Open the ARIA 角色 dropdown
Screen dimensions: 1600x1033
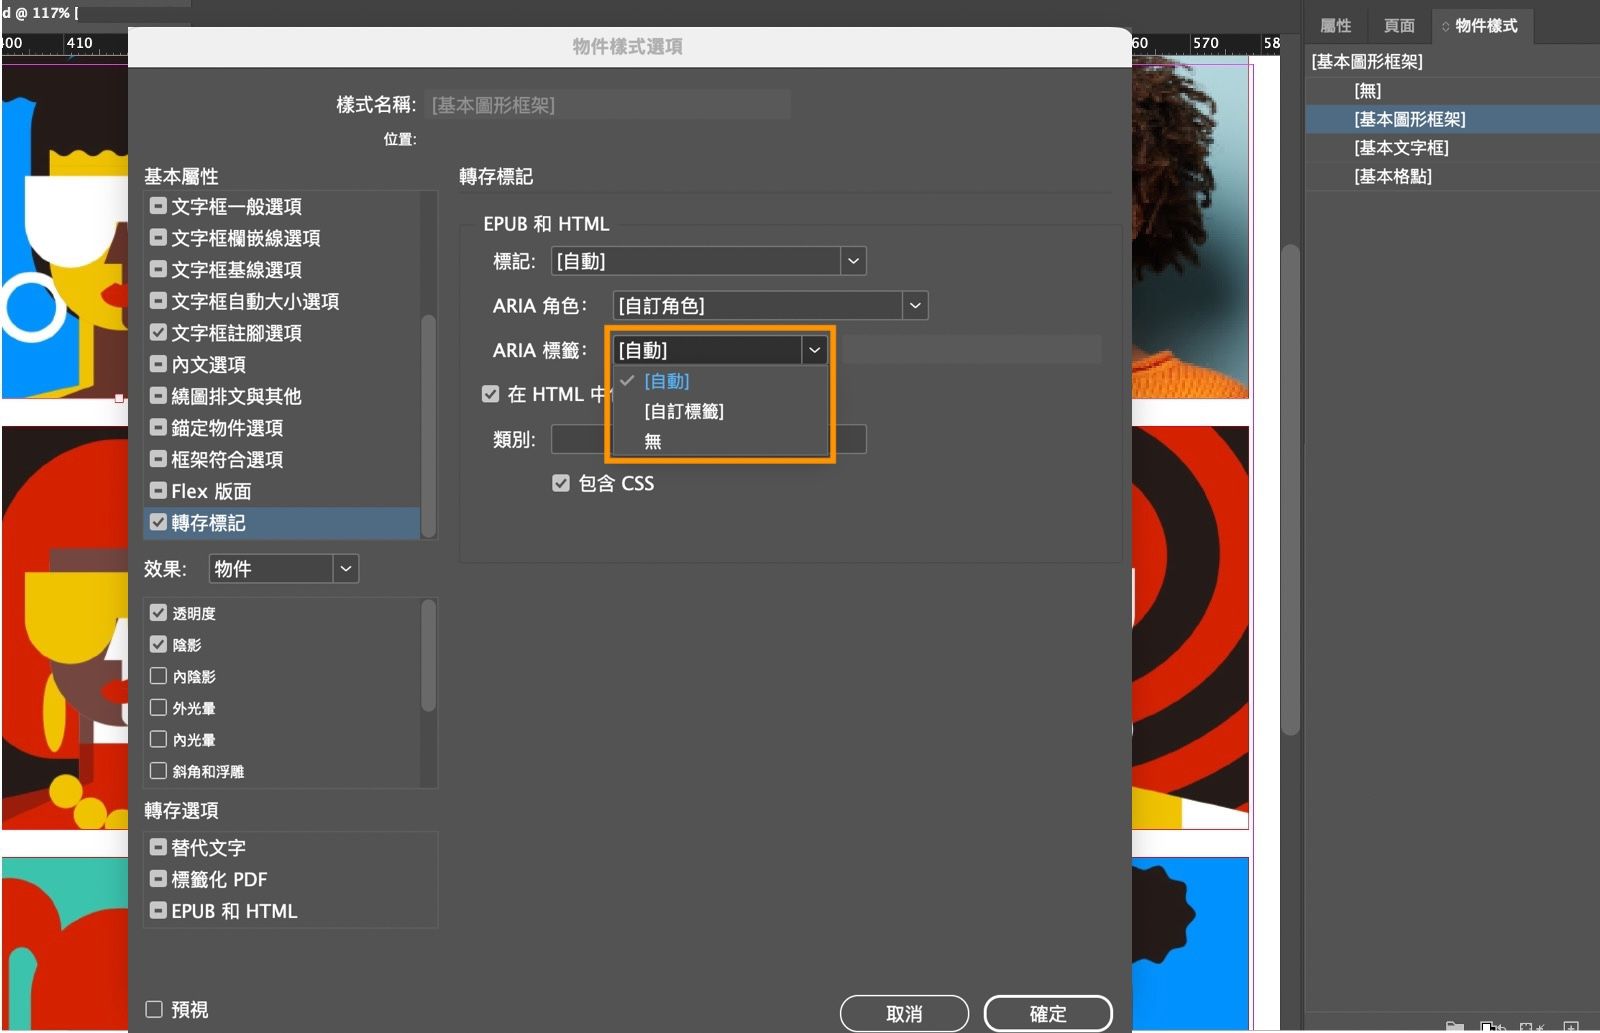coord(770,305)
